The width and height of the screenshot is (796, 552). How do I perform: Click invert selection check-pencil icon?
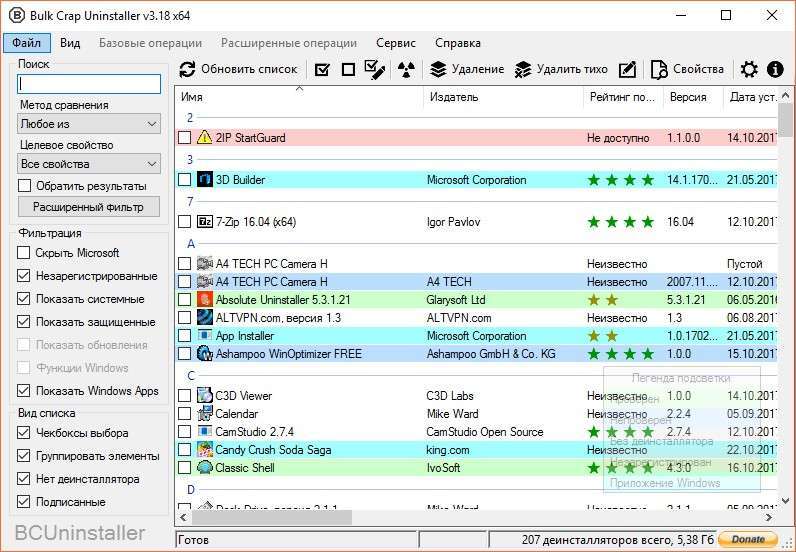tap(375, 70)
